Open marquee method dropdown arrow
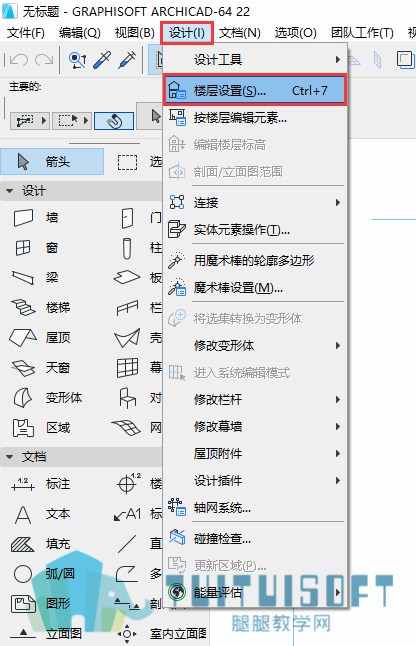Screen dimensions: 416x646 click(86, 121)
